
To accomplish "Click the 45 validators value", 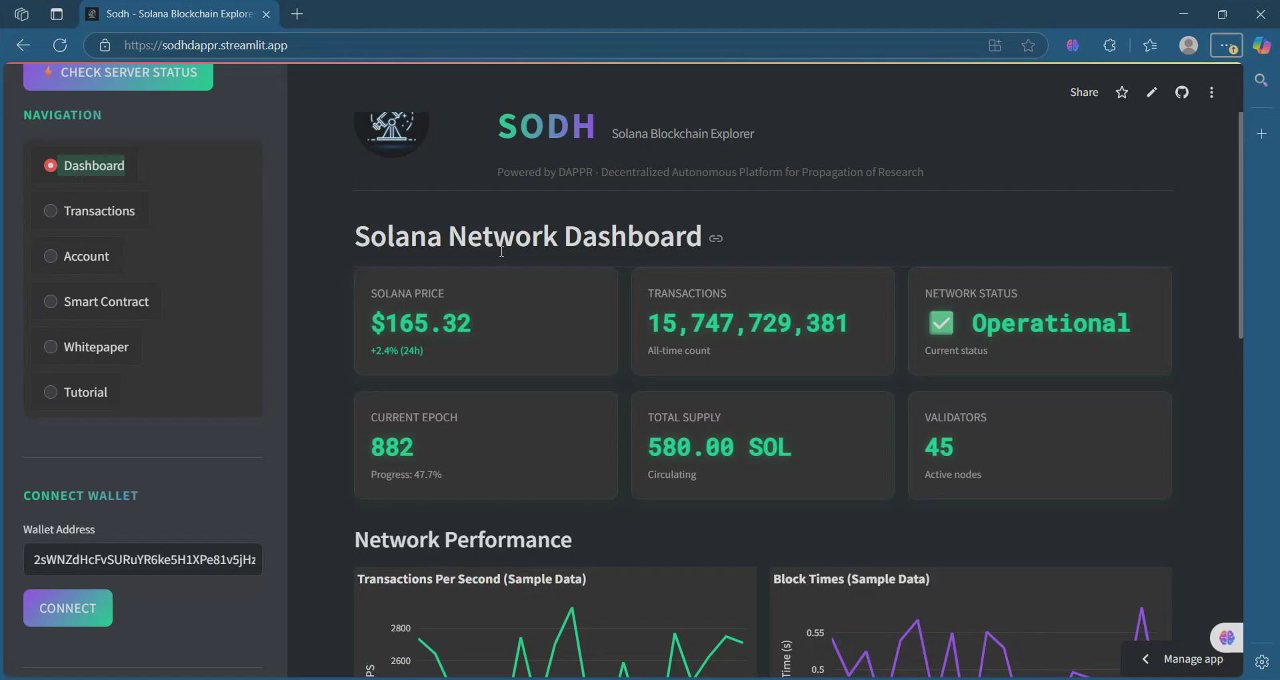I will point(939,447).
